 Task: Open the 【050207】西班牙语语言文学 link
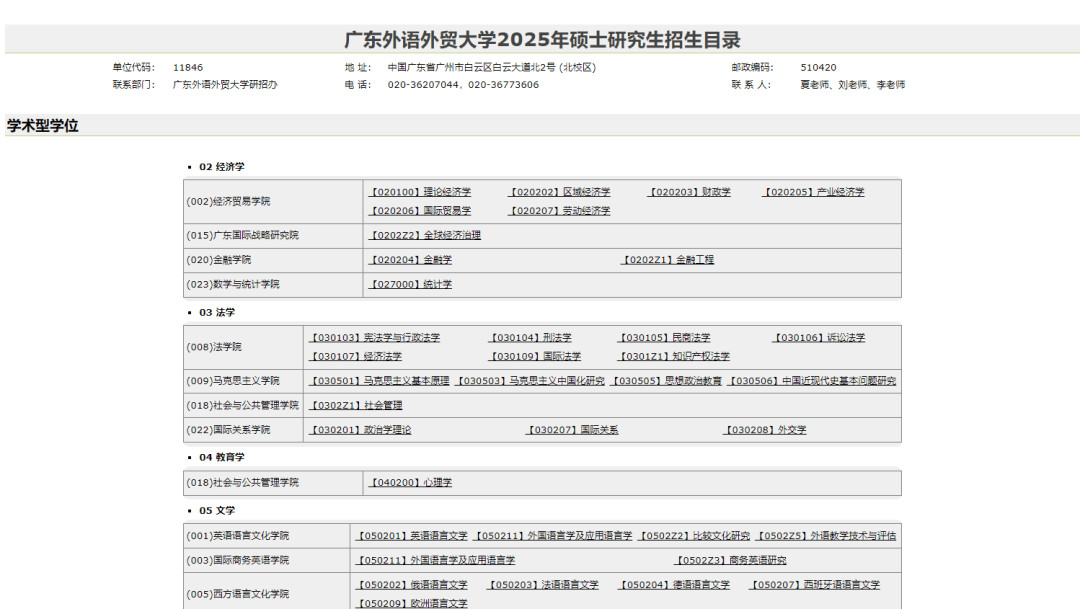tap(814, 585)
